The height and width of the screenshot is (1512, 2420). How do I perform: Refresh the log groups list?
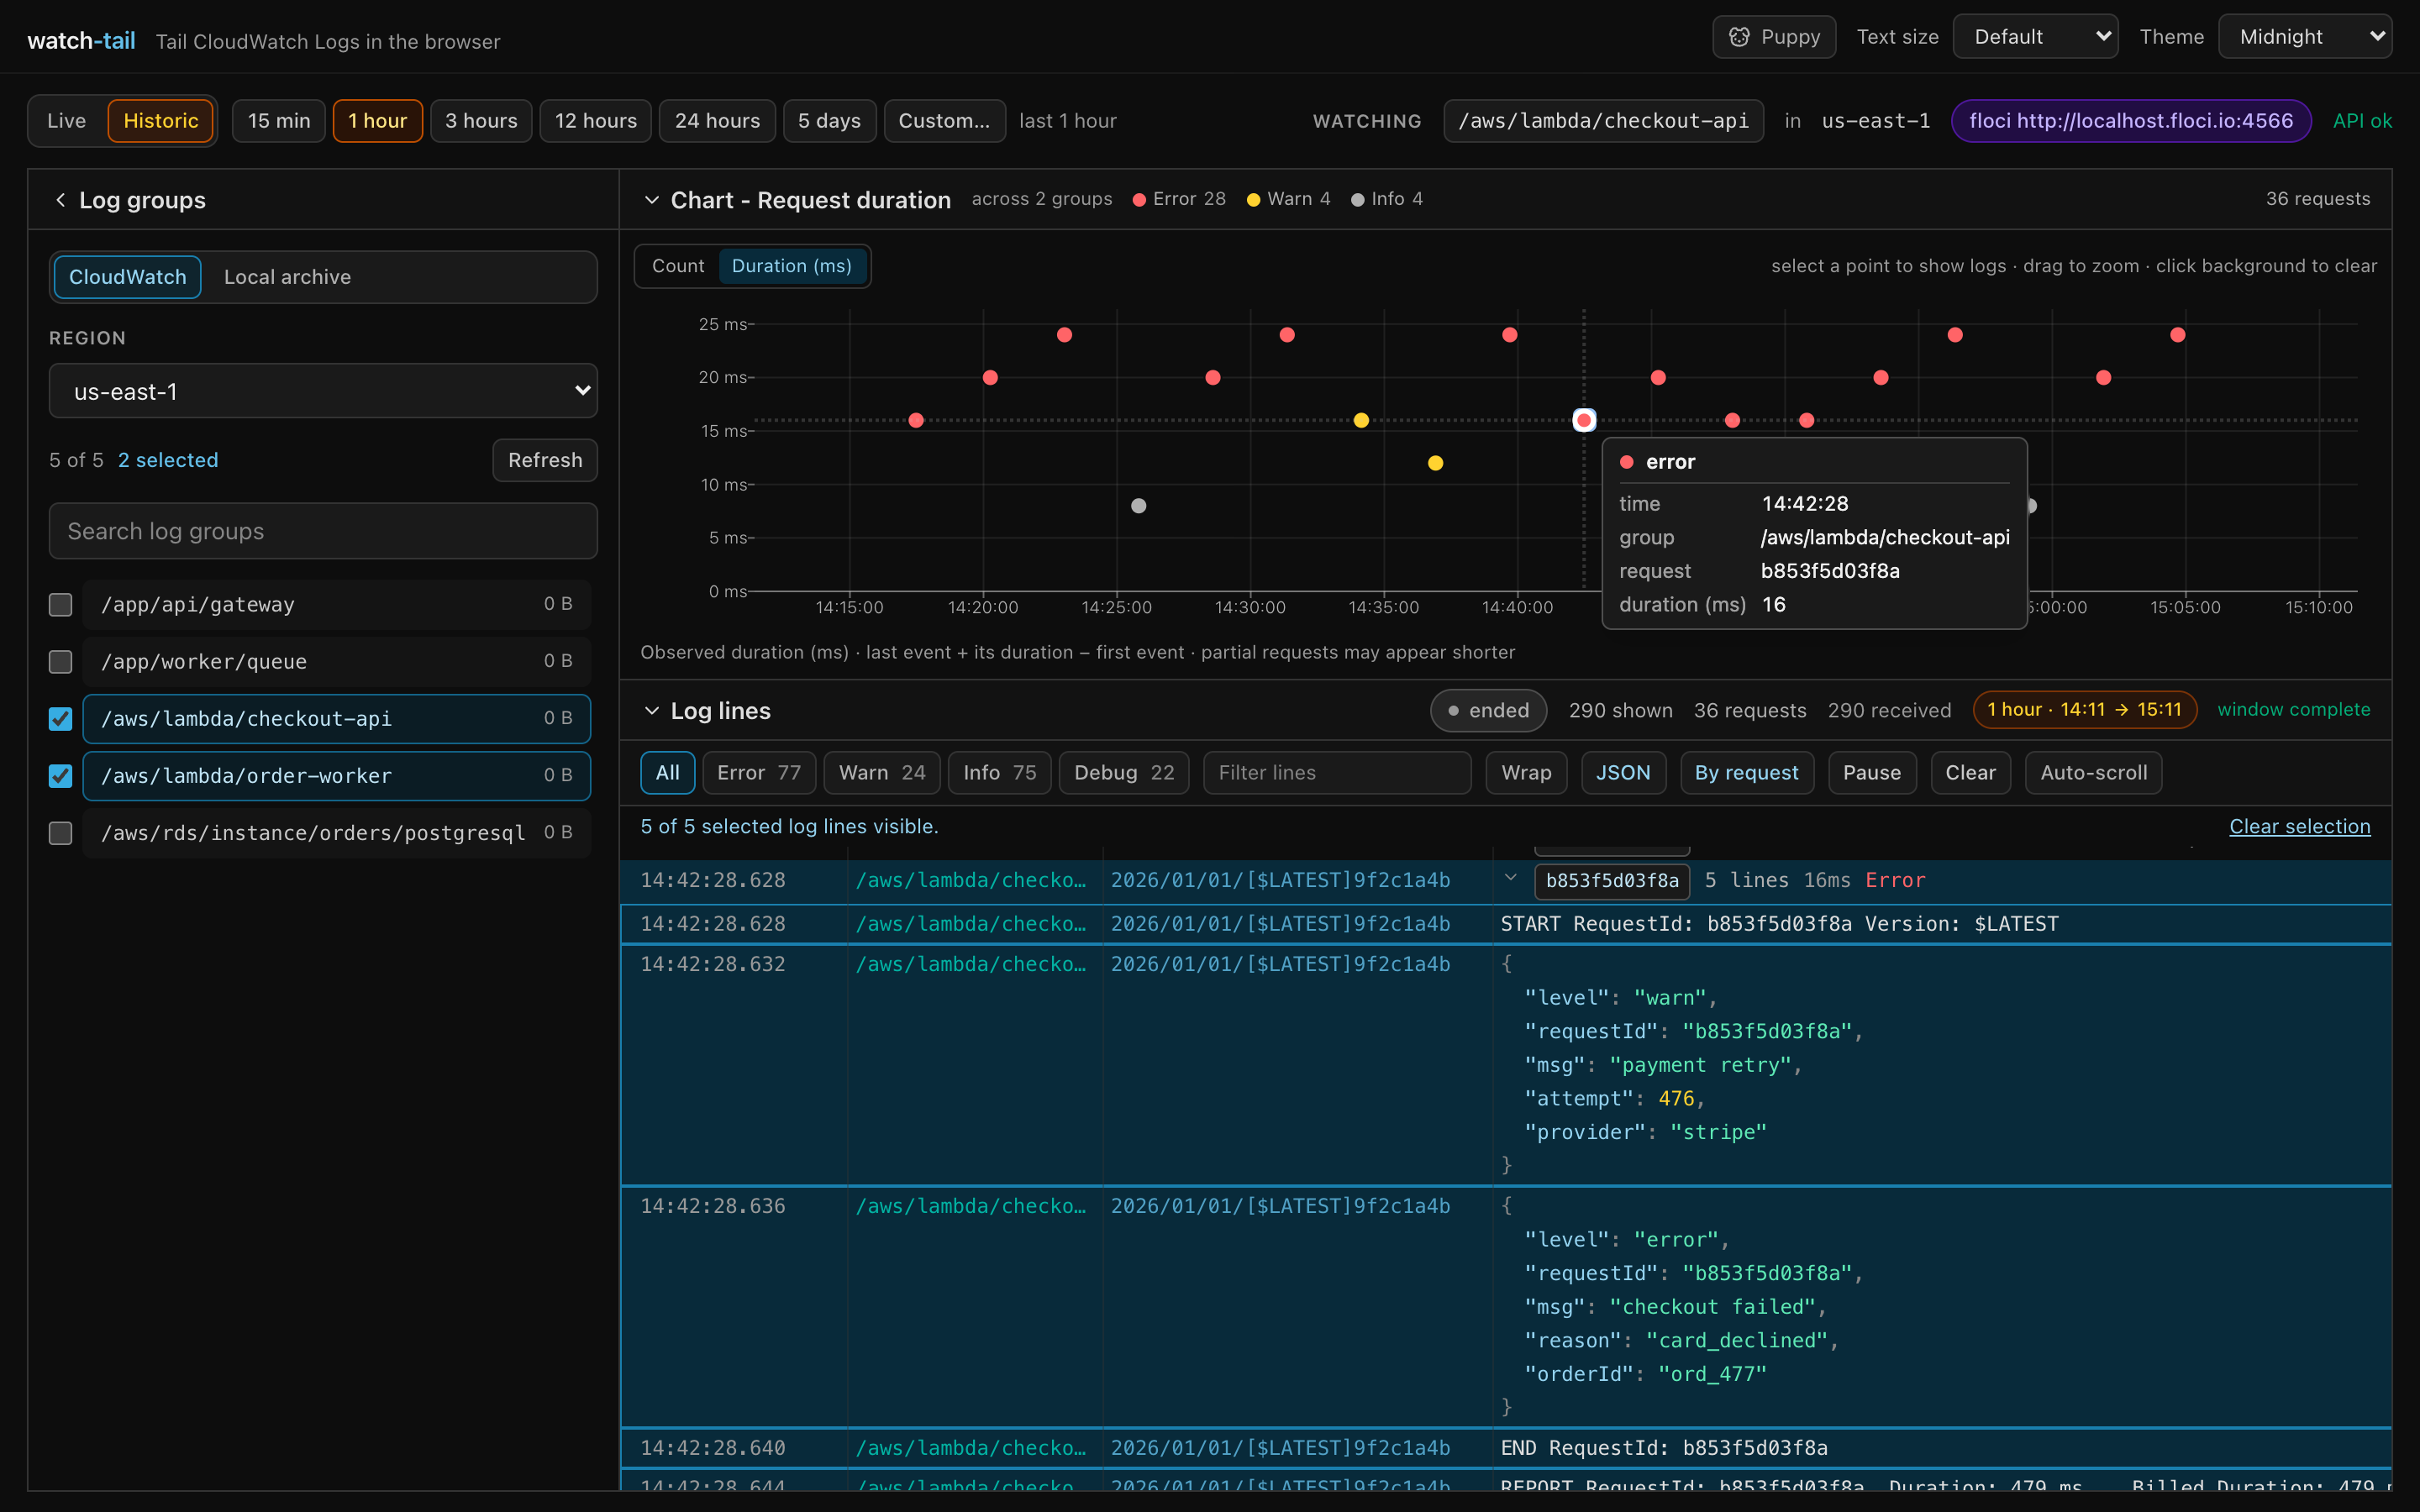(545, 460)
